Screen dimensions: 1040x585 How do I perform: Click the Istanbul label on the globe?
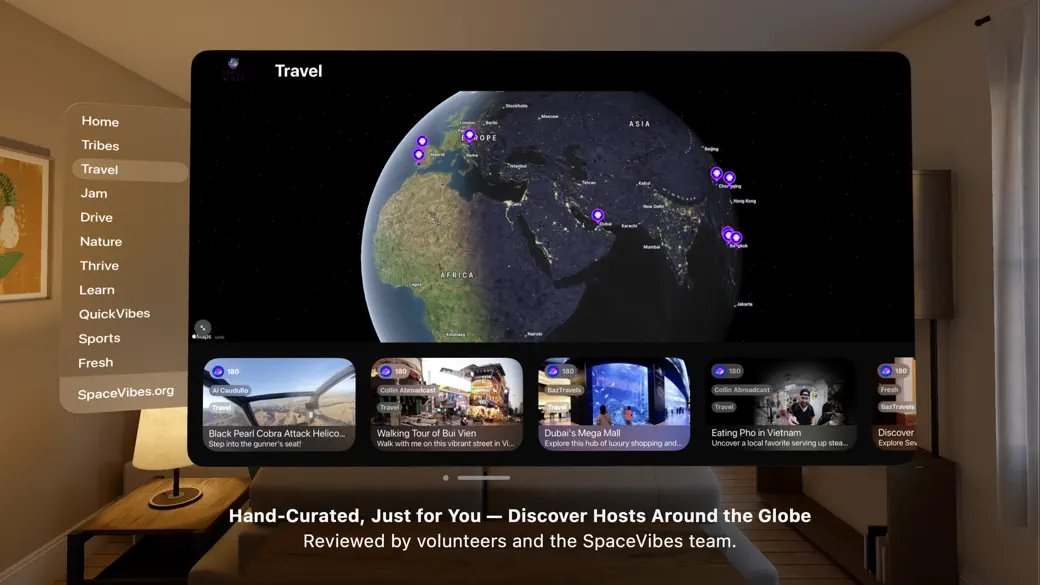tap(517, 166)
